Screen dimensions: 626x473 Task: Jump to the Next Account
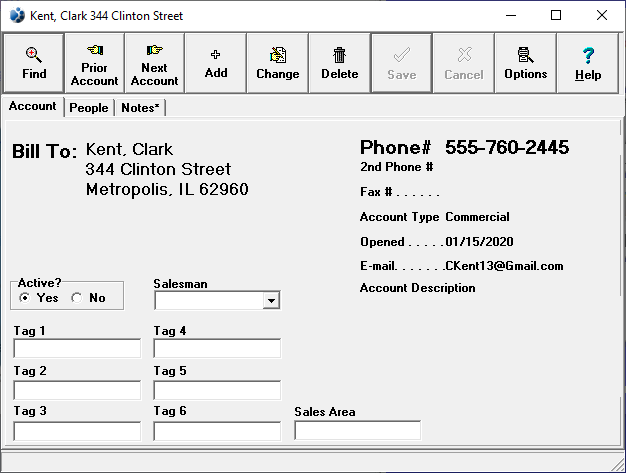pos(154,63)
